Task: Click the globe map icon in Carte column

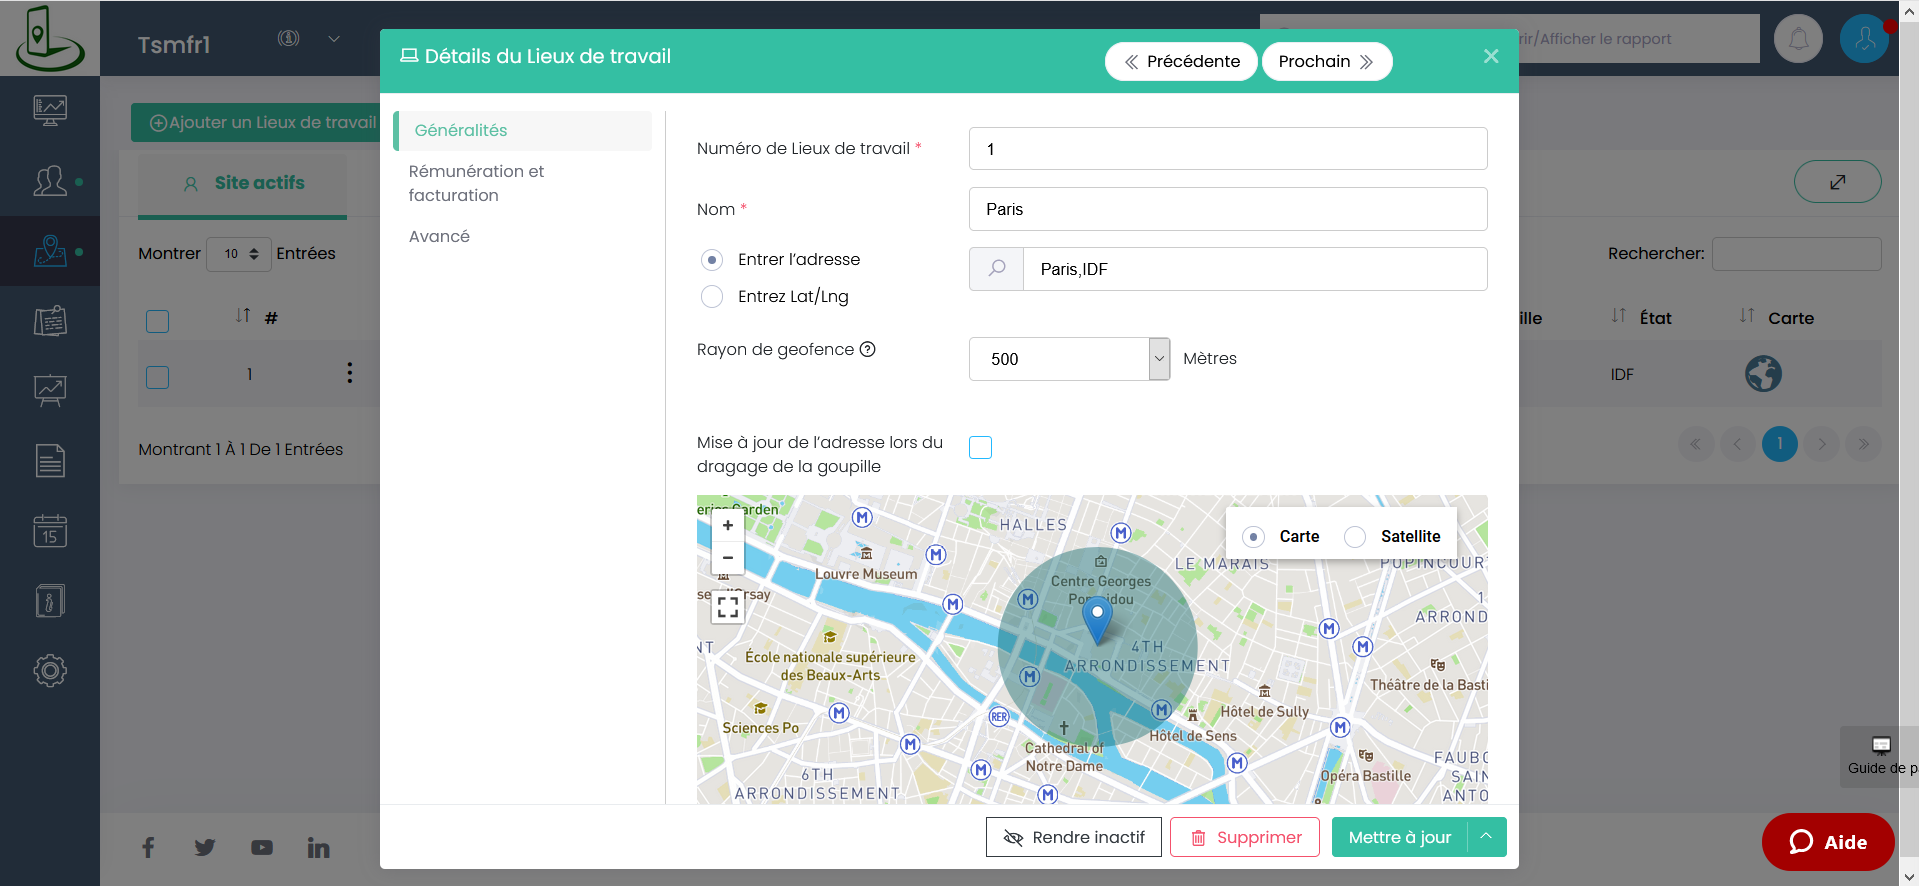Action: click(x=1763, y=374)
